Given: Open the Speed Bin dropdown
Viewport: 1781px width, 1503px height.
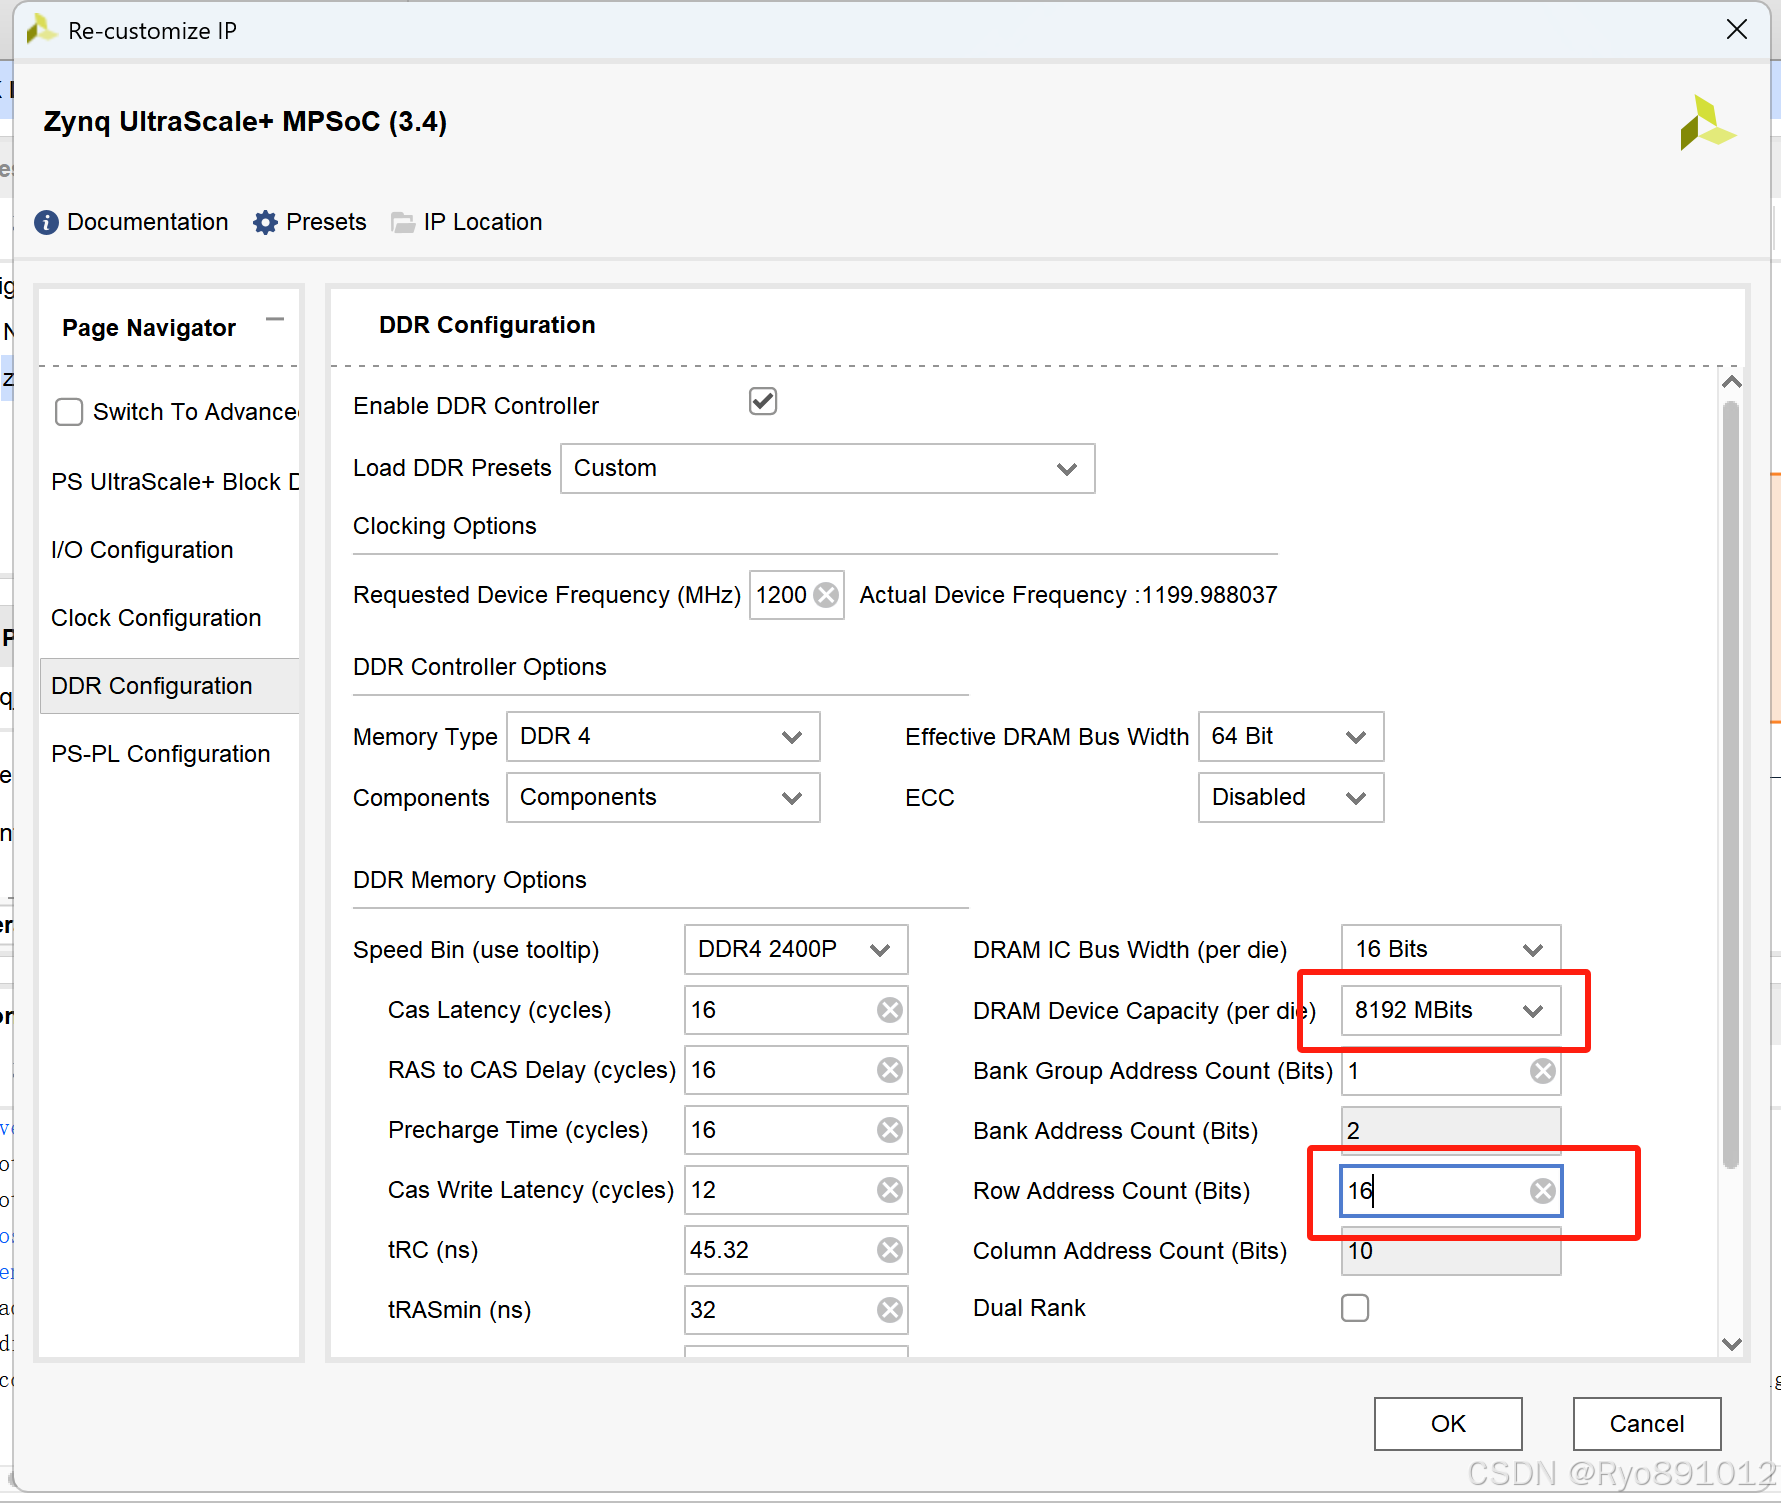Looking at the screenshot, I should 796,949.
